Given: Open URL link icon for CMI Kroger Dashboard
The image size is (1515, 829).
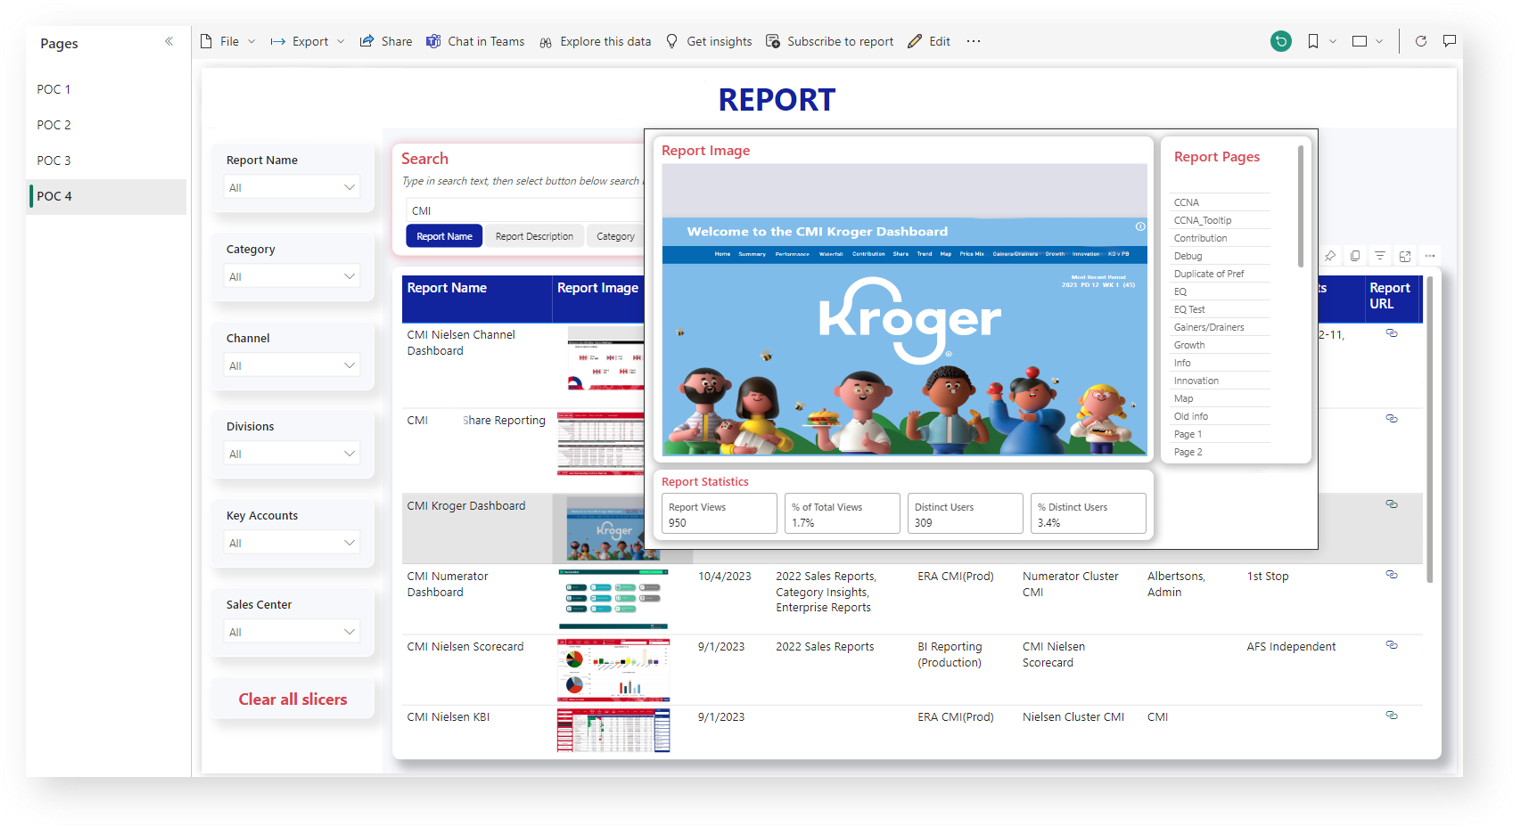Looking at the screenshot, I should pos(1391,504).
